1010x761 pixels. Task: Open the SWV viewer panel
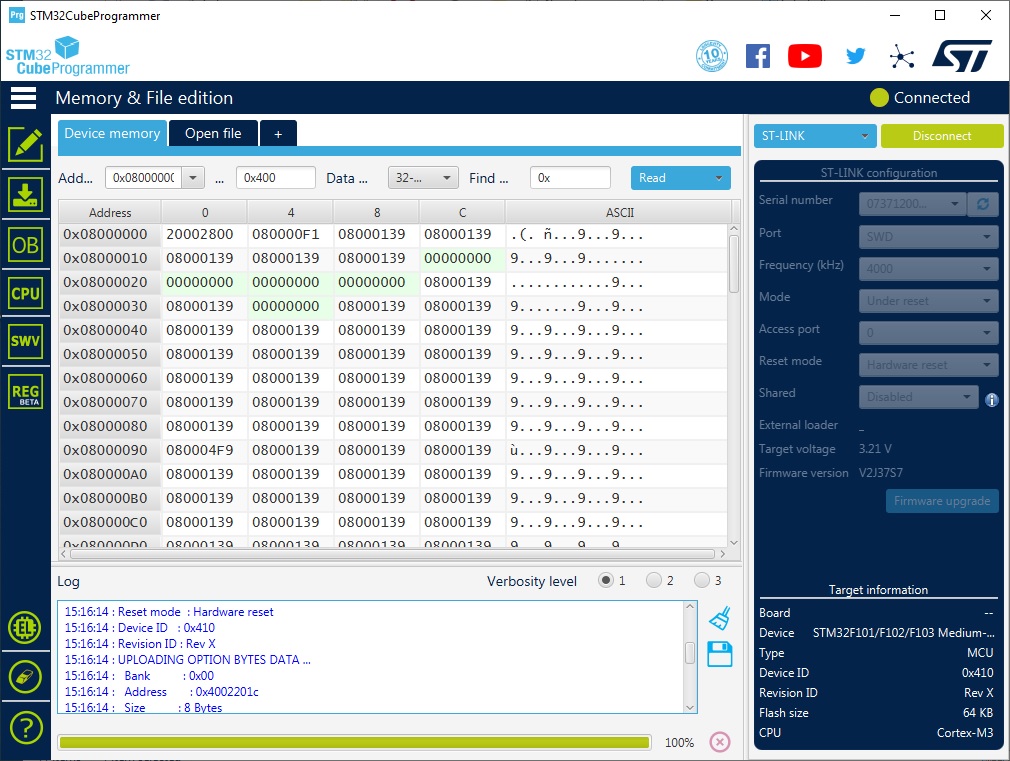point(26,342)
